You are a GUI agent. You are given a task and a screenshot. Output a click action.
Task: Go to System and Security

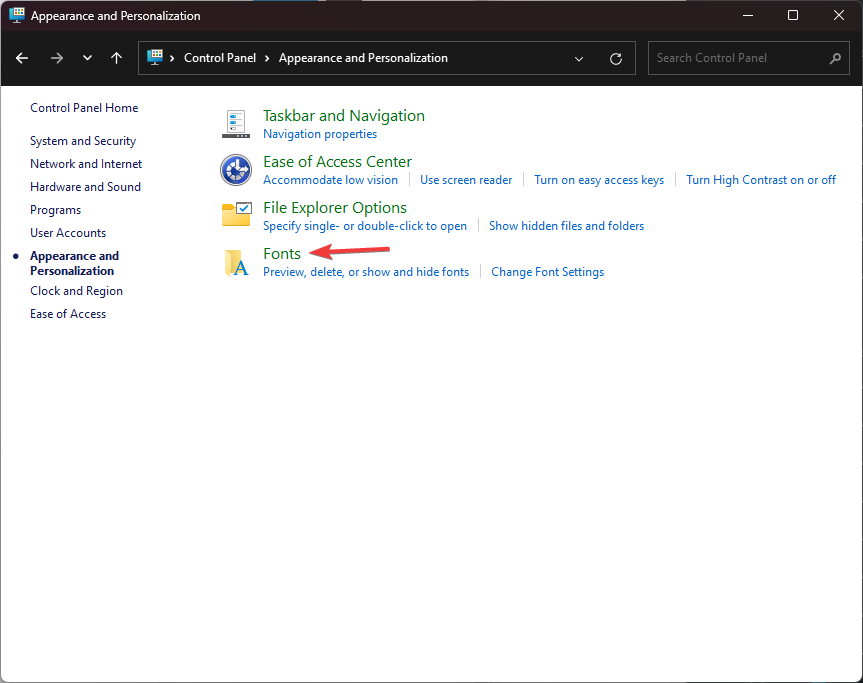point(83,141)
